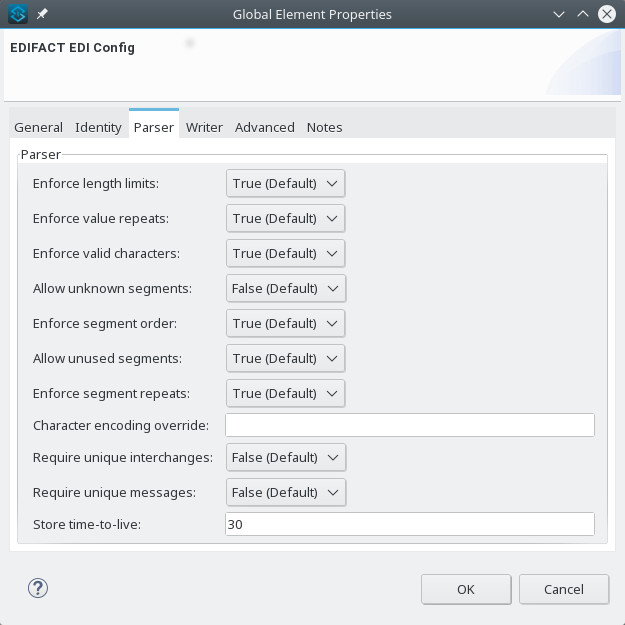
Task: Click the Character encoding override field
Action: (410, 425)
